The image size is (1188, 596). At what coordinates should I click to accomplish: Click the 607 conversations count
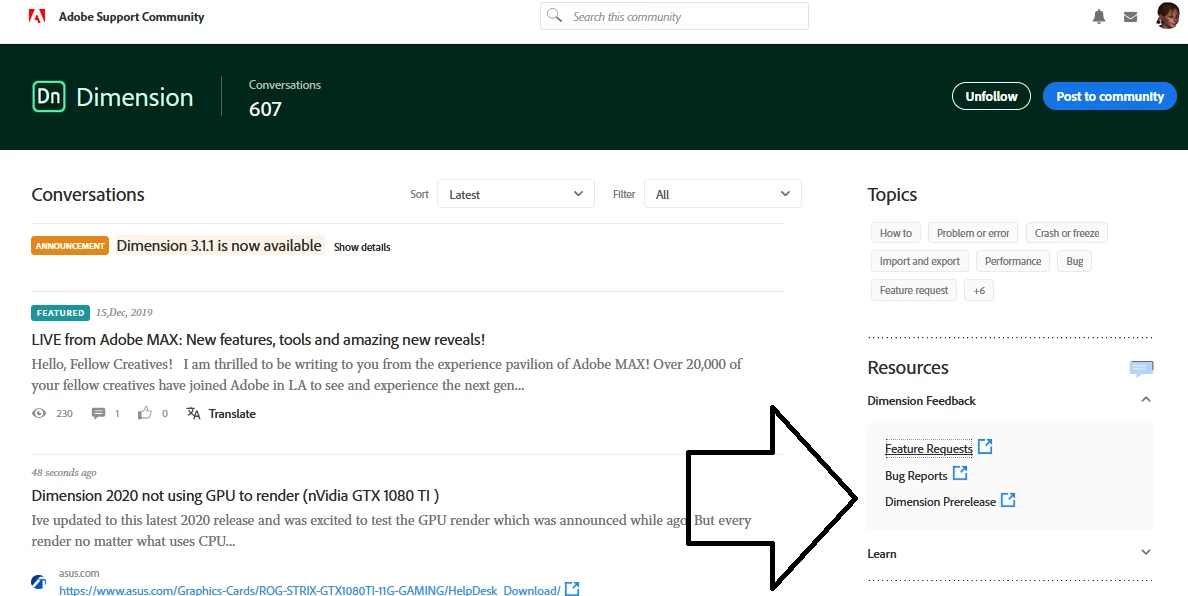pyautogui.click(x=265, y=109)
